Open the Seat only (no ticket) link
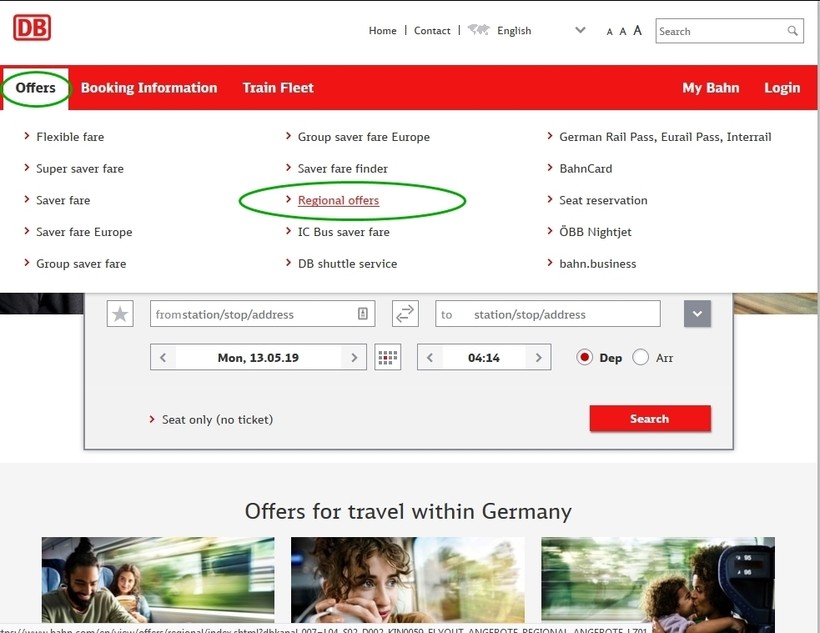The width and height of the screenshot is (820, 633). 217,420
